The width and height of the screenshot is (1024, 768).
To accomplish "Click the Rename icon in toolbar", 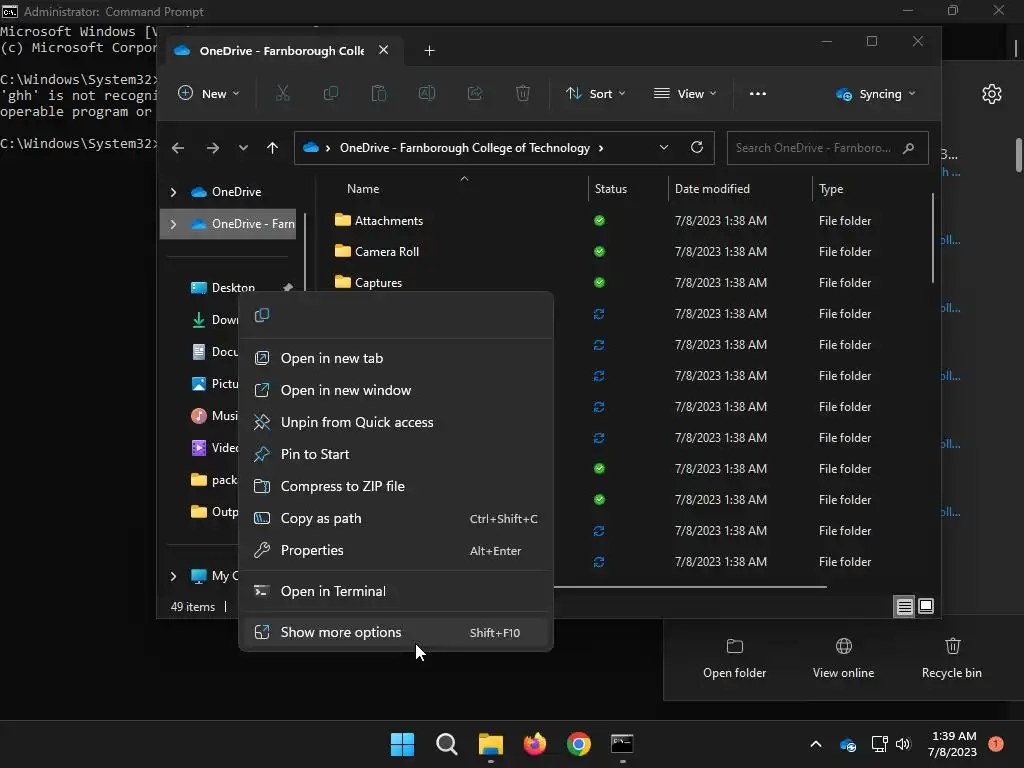I will click(x=426, y=93).
